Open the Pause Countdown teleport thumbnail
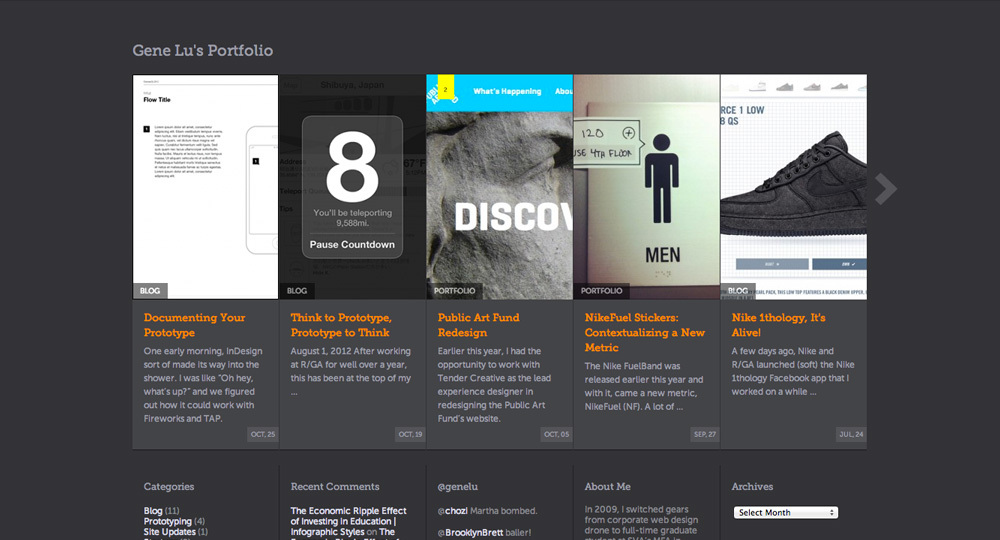 [352, 187]
